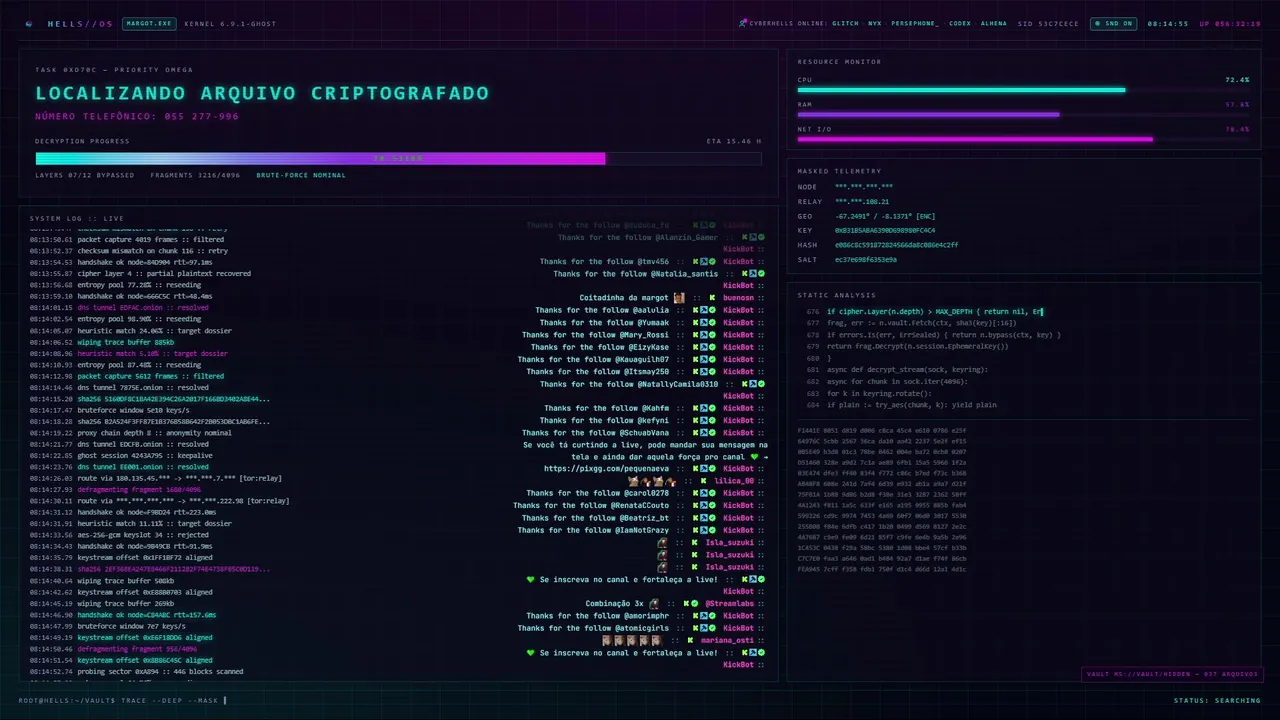Viewport: 1280px width, 720px height.
Task: Click the STATUS: SEARCHING indicator
Action: (1217, 700)
